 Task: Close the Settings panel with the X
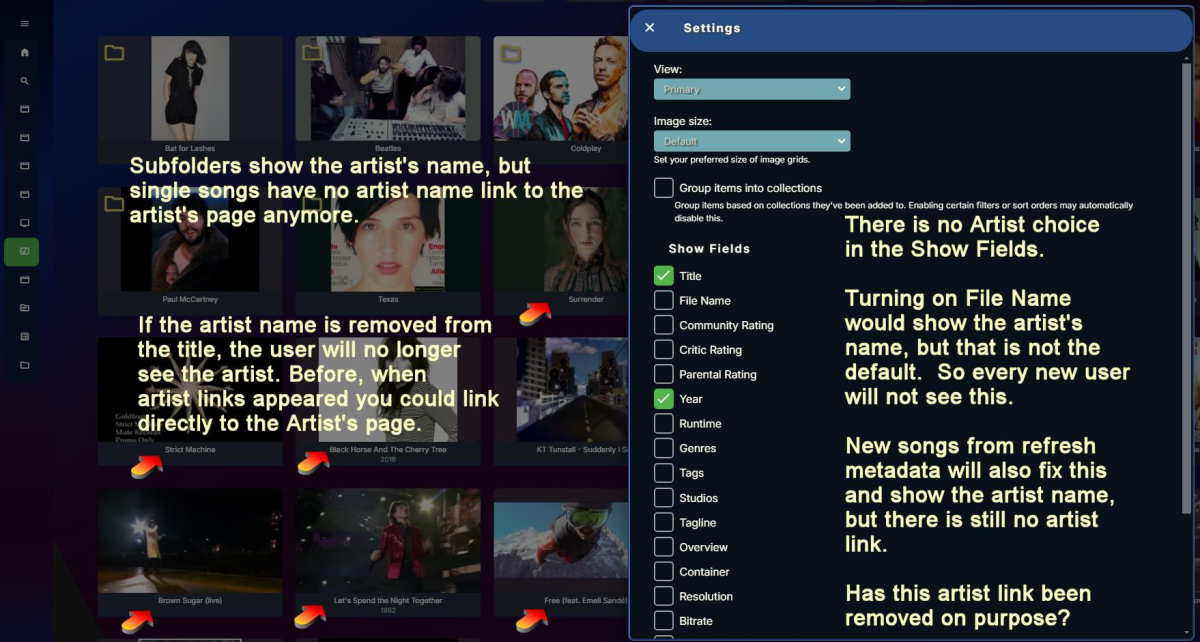pos(650,28)
